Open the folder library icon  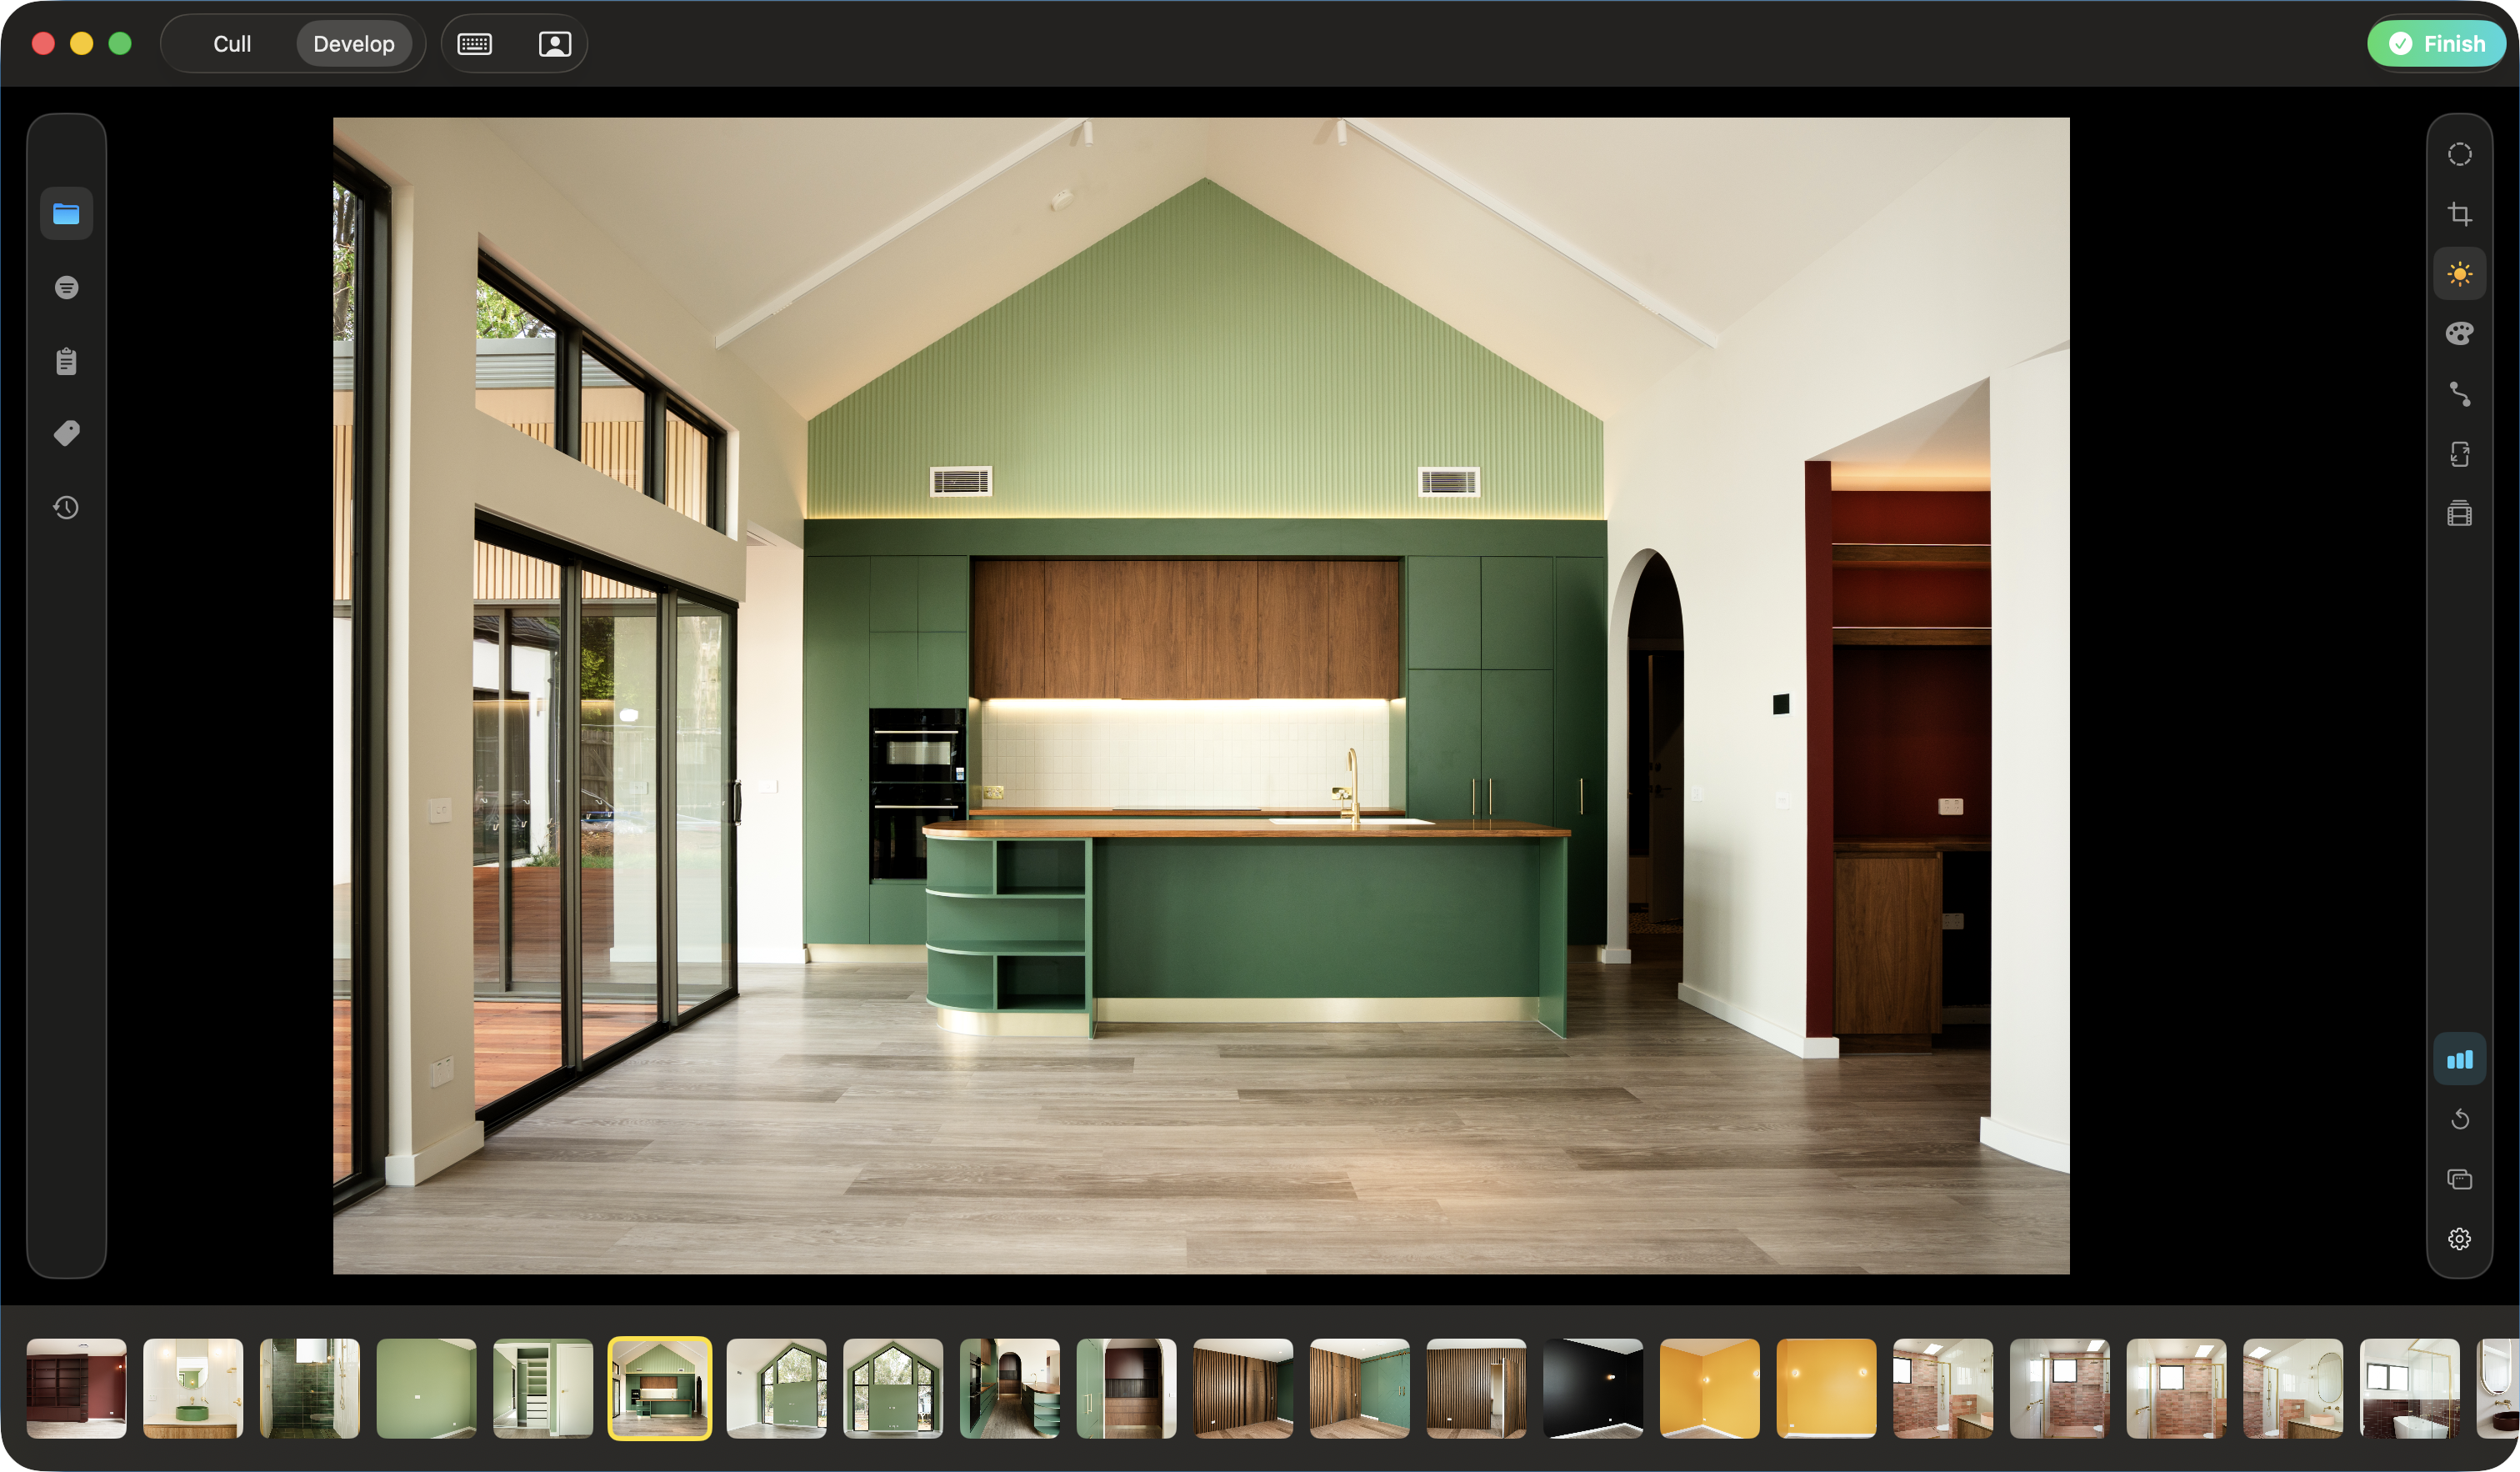tap(66, 214)
